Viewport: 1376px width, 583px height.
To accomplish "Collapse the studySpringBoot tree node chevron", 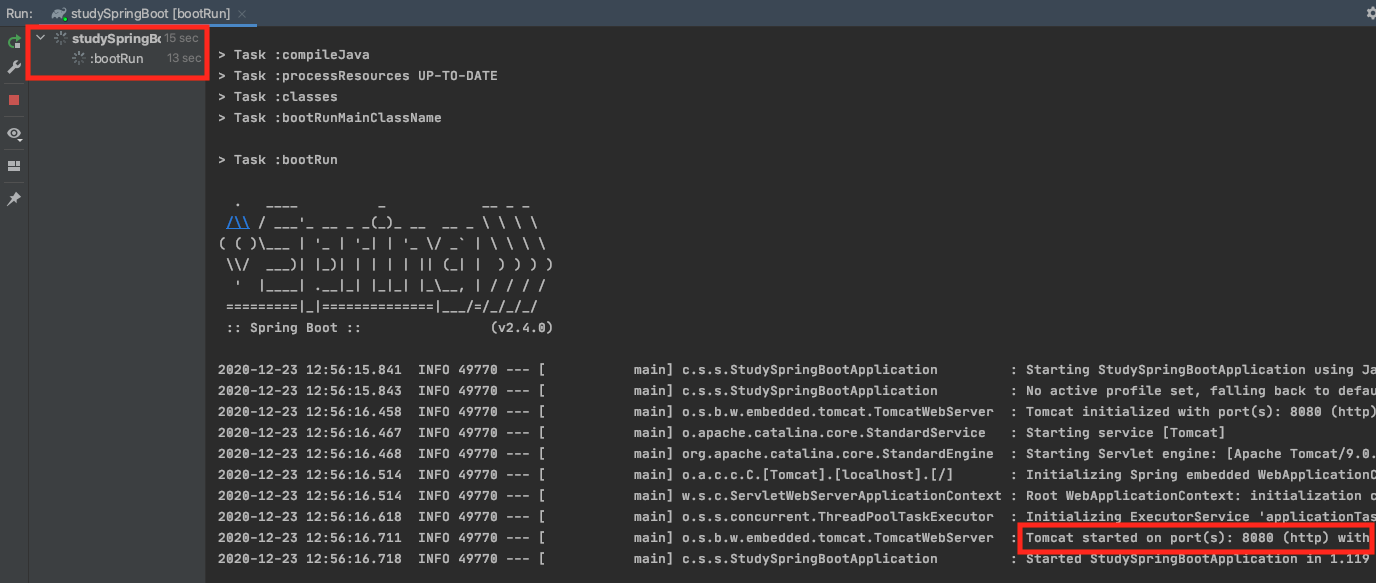I will pos(40,38).
